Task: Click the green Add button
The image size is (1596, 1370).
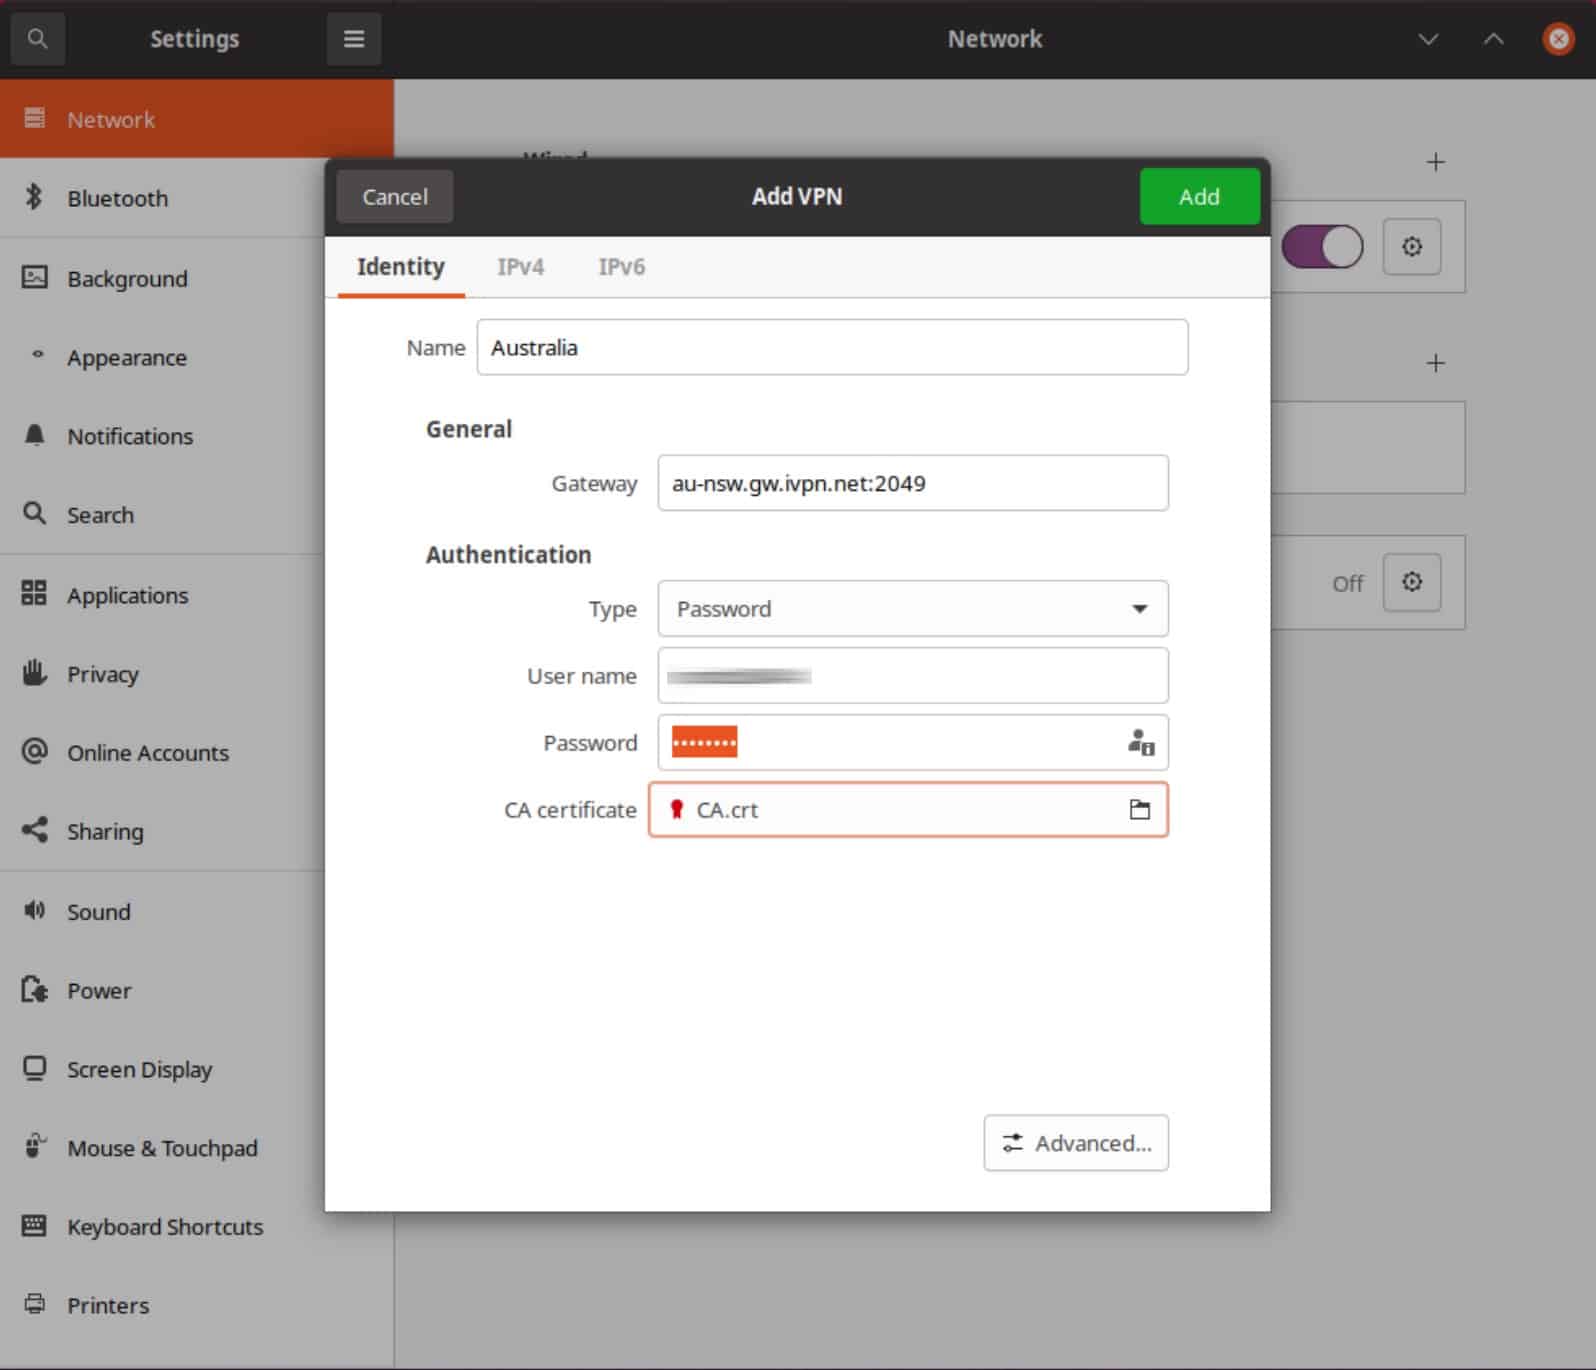Action: [x=1199, y=197]
